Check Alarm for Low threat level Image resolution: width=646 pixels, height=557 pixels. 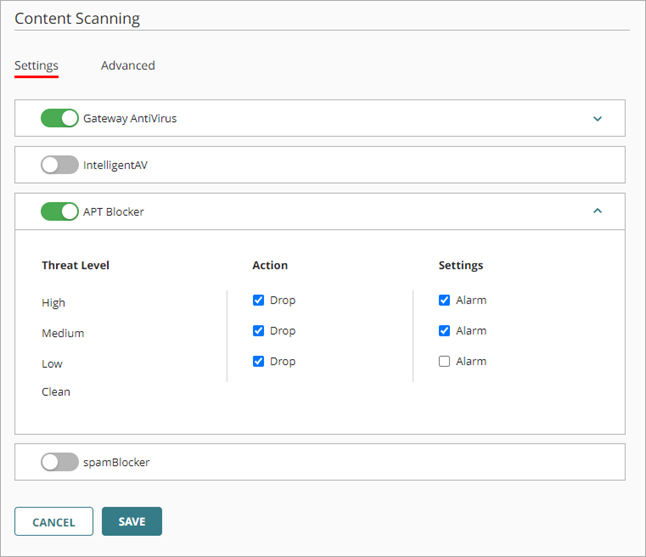click(x=445, y=361)
